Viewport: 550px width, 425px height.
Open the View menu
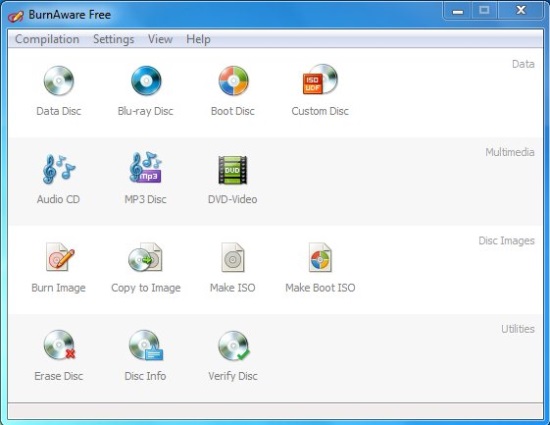click(160, 39)
